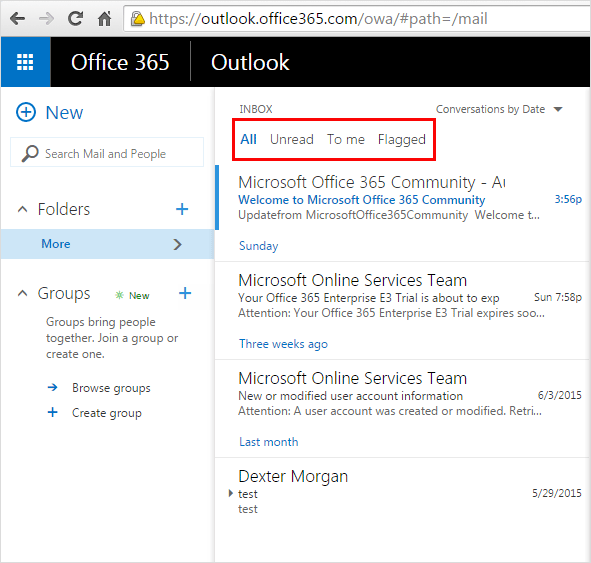Click the Create group plus icon

53,412
